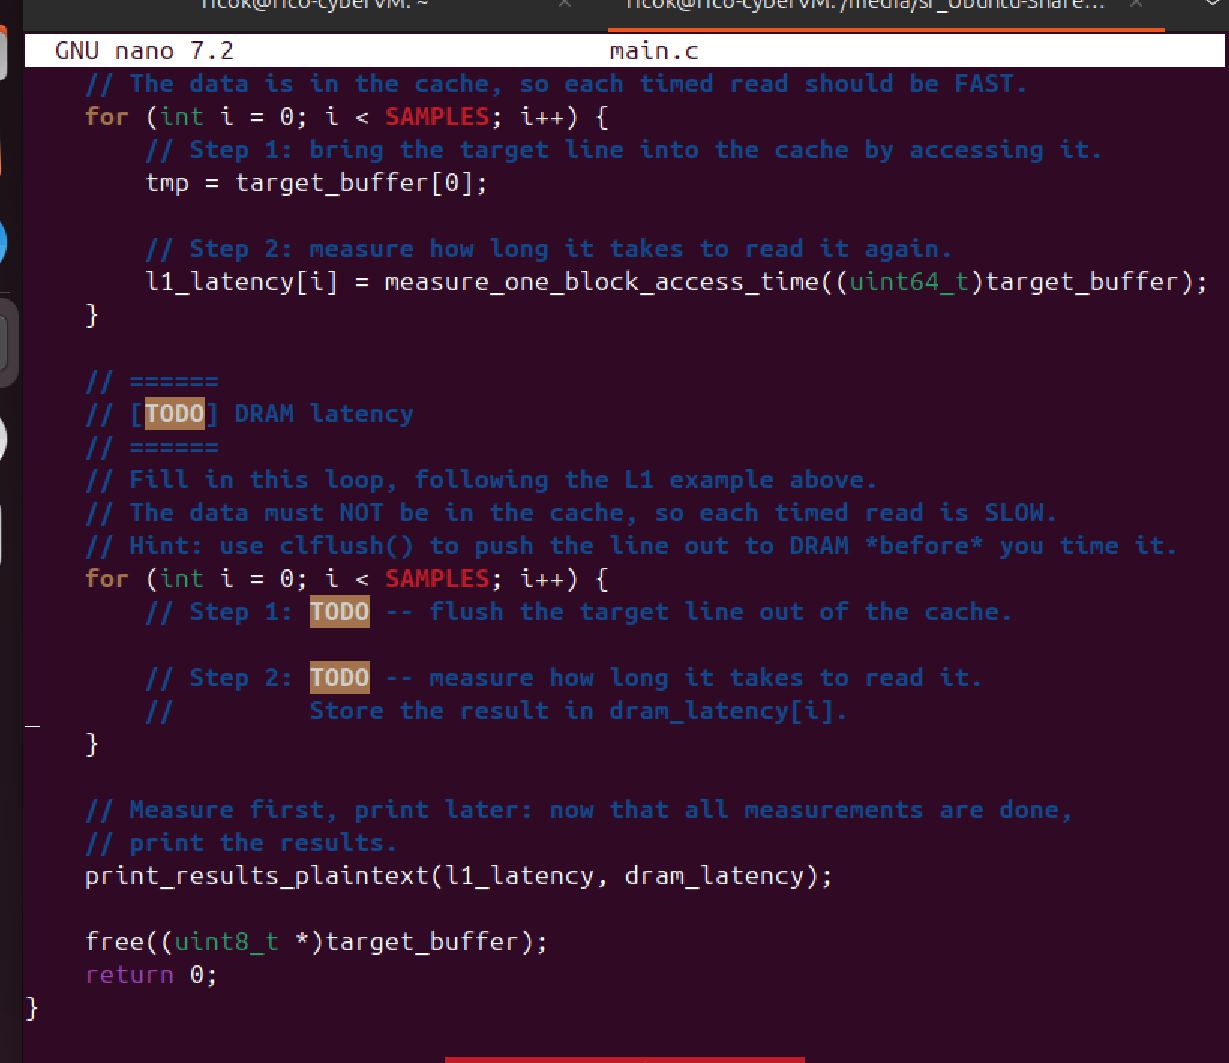This screenshot has height=1063, width=1229.
Task: Click 'Store the result in dram_latency[i].' comment
Action: (578, 711)
